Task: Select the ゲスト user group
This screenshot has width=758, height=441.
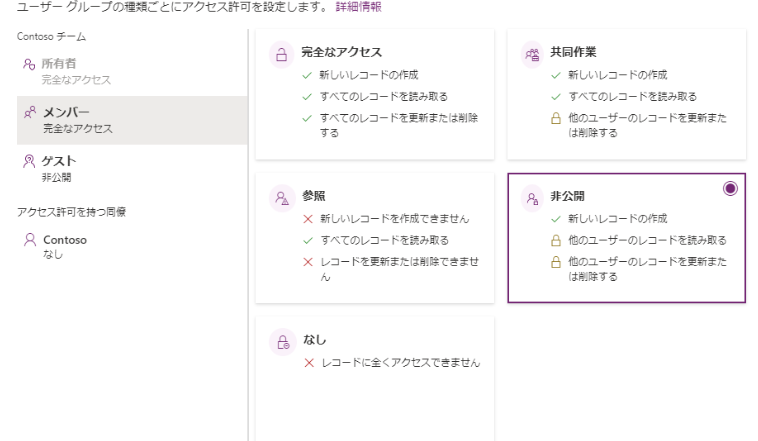Action: pos(132,169)
